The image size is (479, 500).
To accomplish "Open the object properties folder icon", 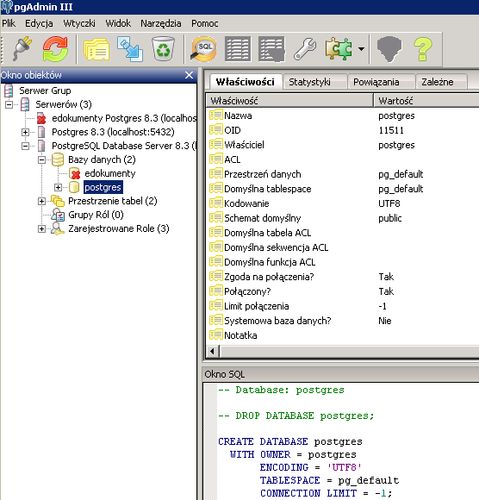I will (x=96, y=50).
